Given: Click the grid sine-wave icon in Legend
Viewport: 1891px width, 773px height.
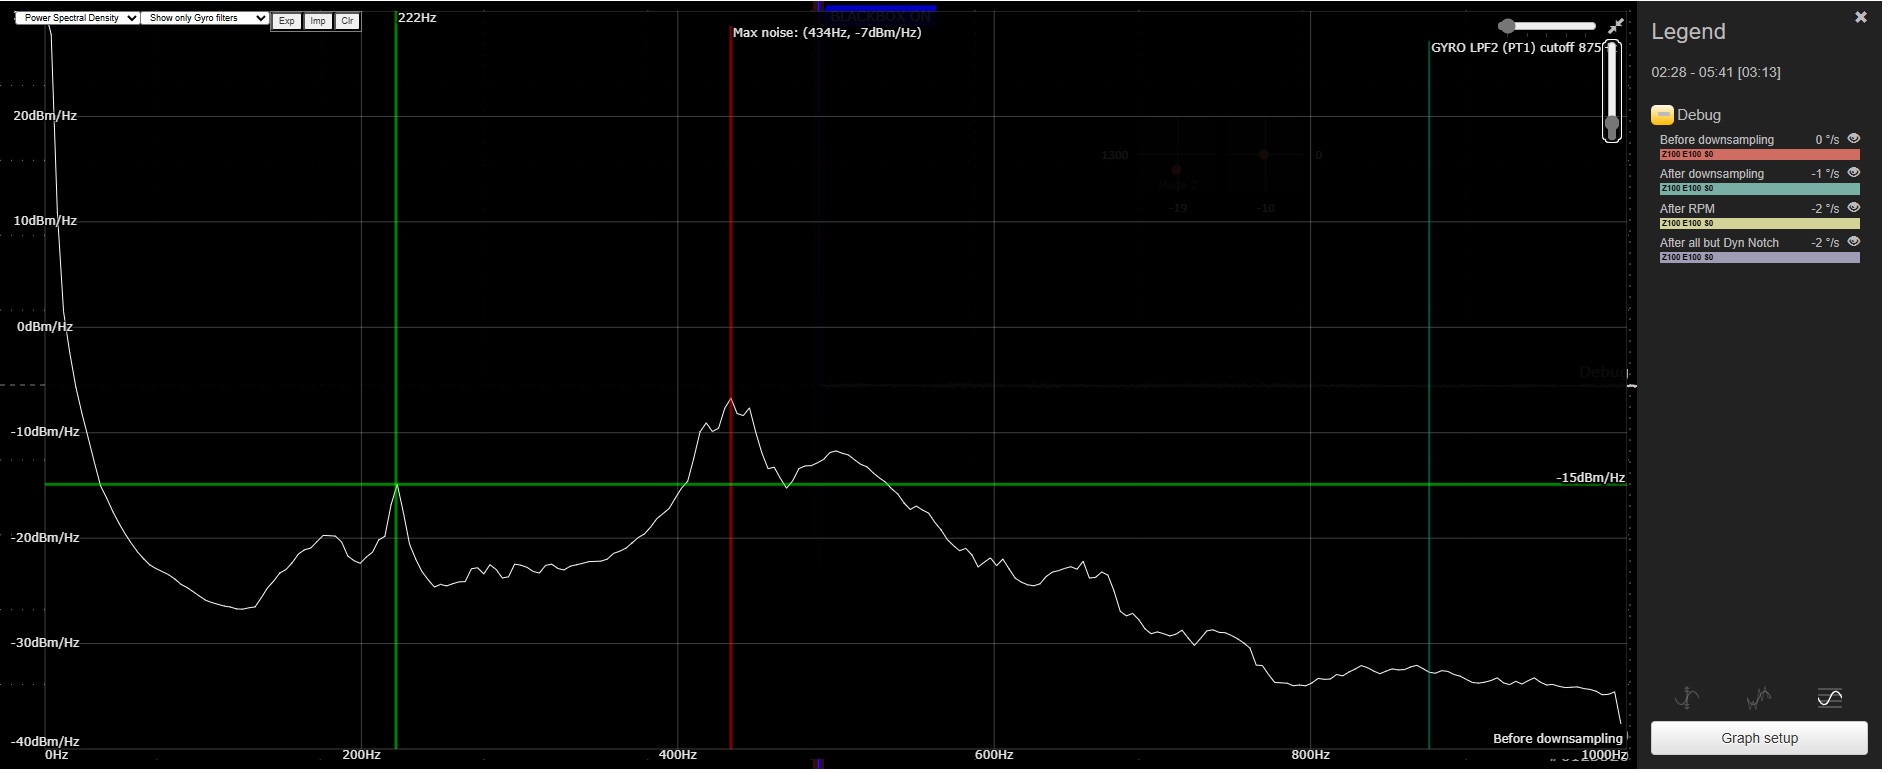Looking at the screenshot, I should point(1829,697).
